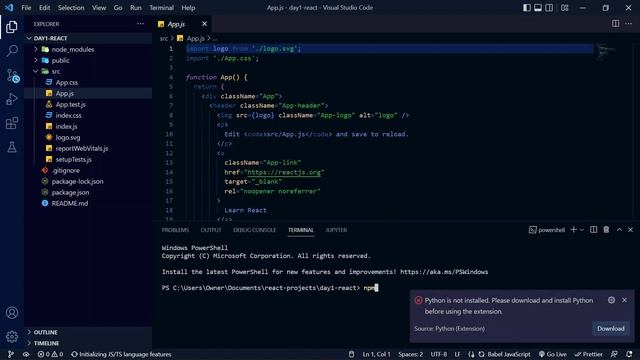Toggle Panel layout button
The height and width of the screenshot is (360, 640).
tap(538, 8)
